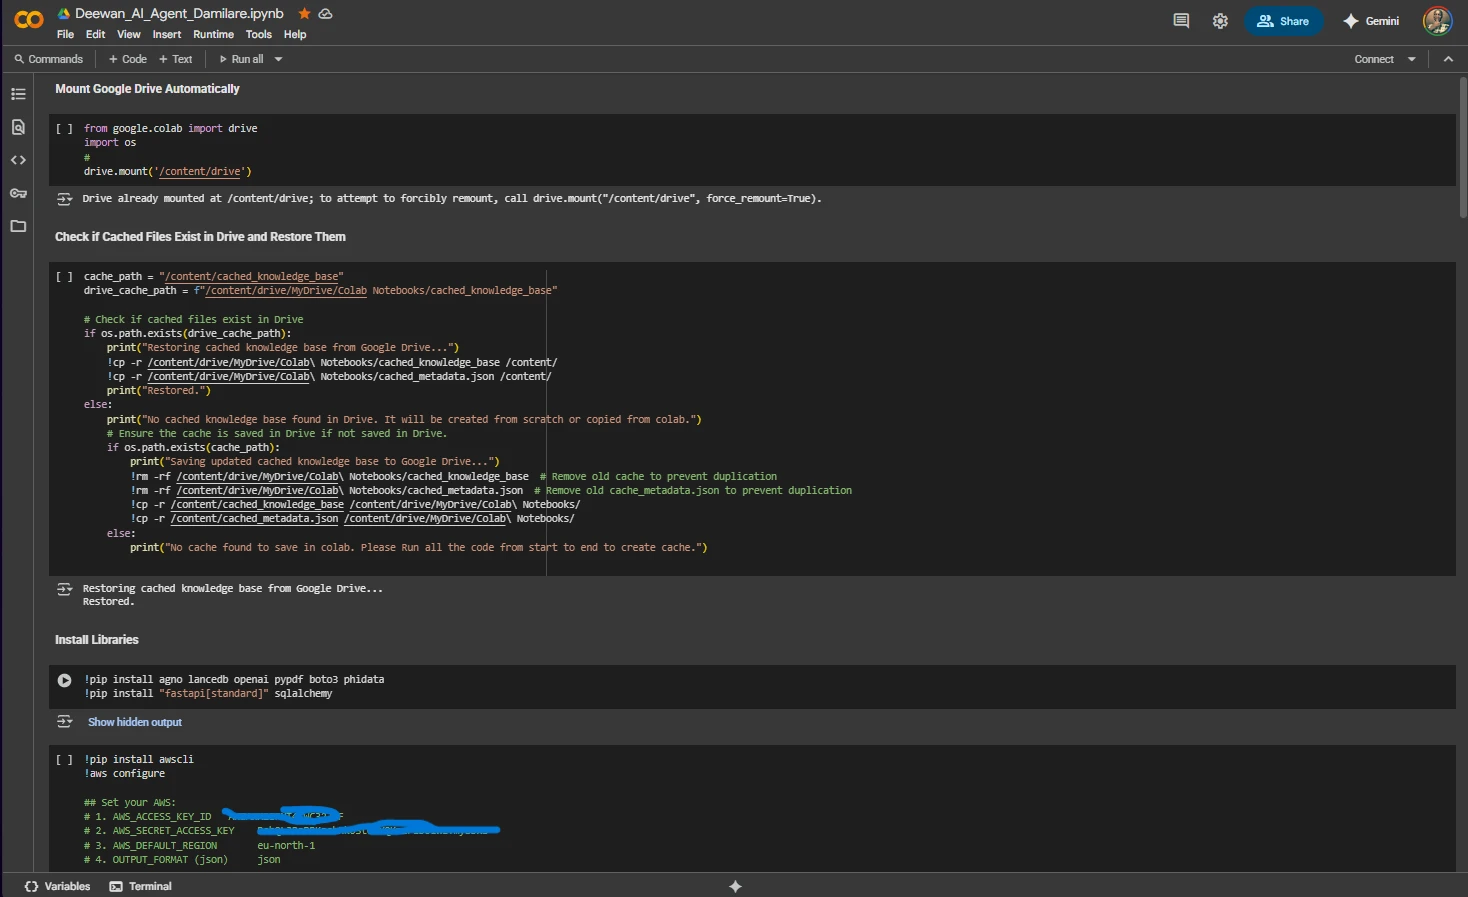The height and width of the screenshot is (897, 1468).
Task: Click the Google Drive icon by title
Action: (64, 14)
